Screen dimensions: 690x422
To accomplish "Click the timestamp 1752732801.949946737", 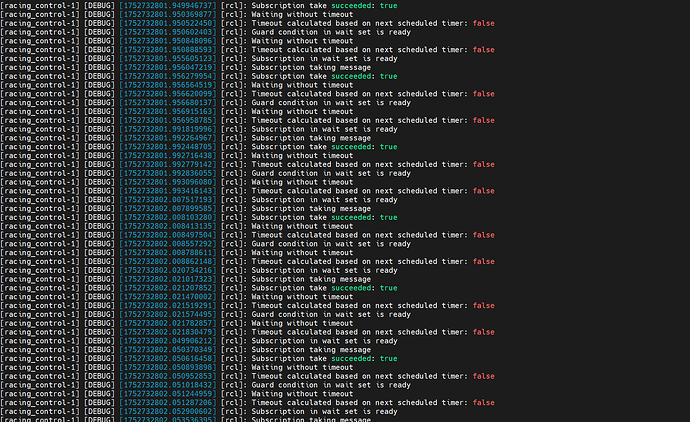I will 167,6.
